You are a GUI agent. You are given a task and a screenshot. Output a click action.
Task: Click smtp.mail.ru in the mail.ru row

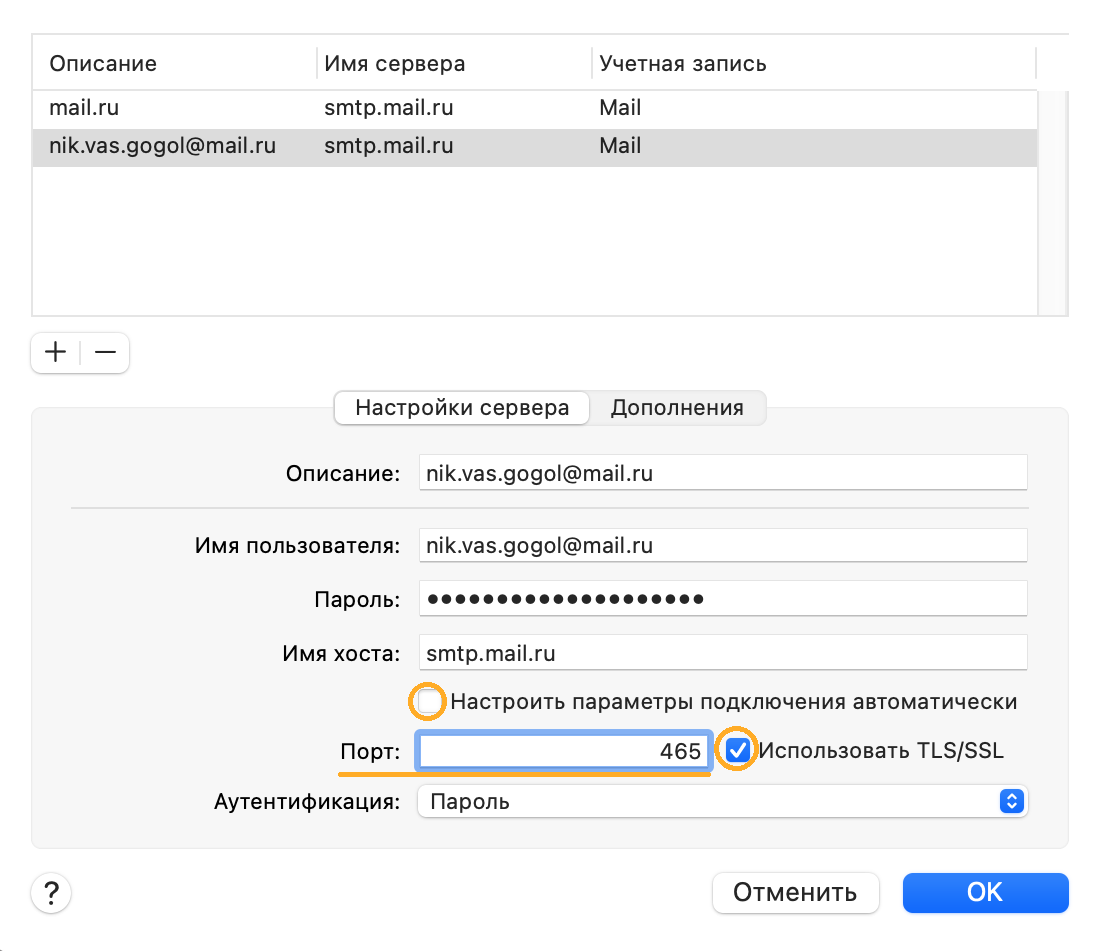388,108
